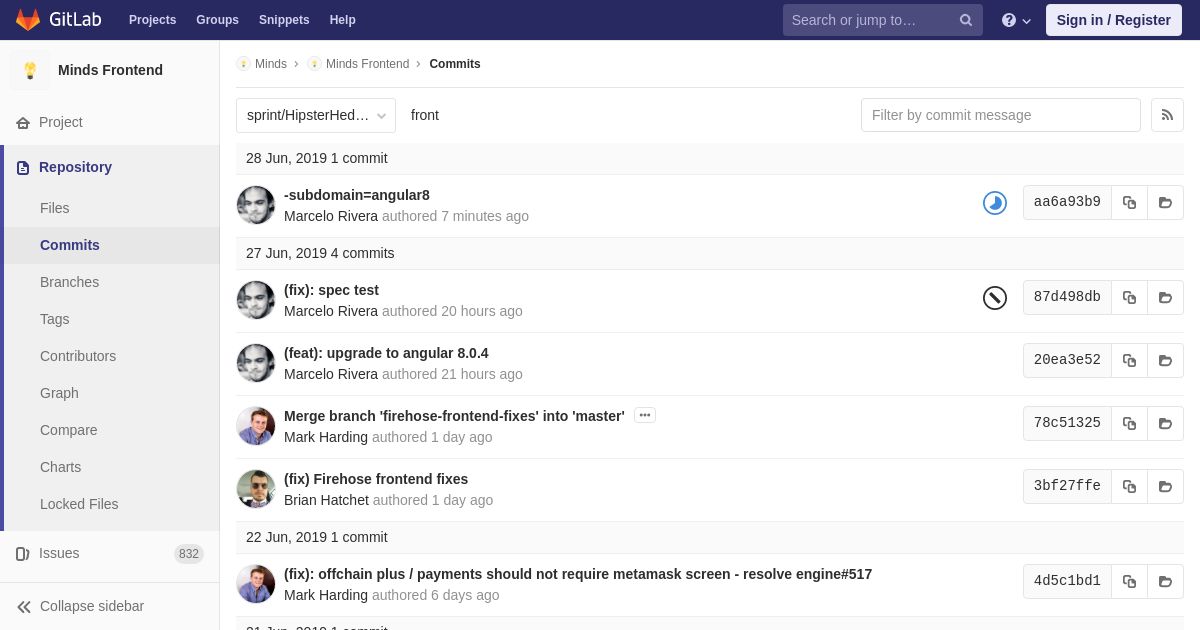1200x630 pixels.
Task: Open Locked Files in the sidebar
Action: [79, 504]
